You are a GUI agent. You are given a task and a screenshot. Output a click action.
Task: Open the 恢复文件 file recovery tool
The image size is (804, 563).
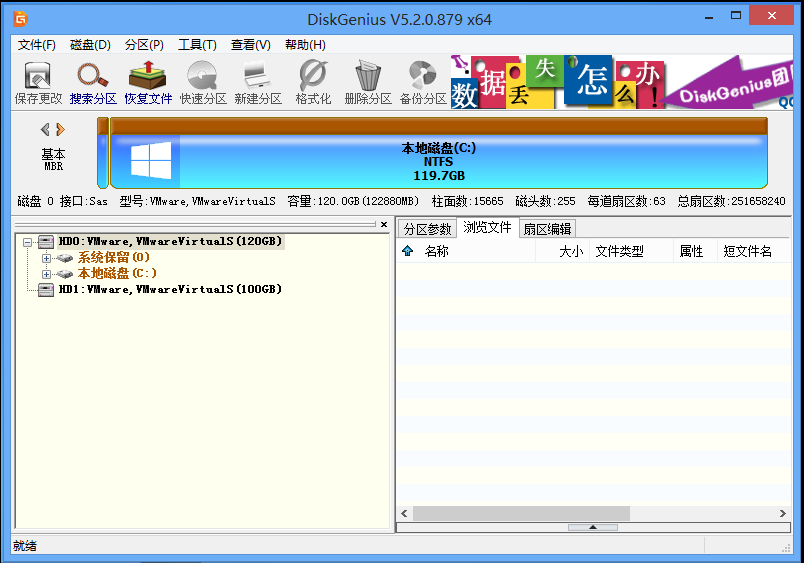click(148, 83)
